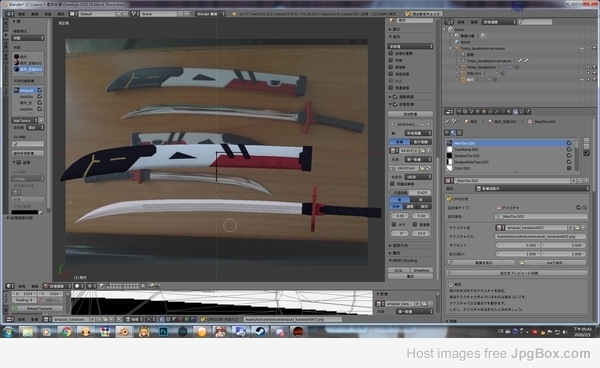Show other data textures context icon
600x368 pixels.
[x=460, y=133]
